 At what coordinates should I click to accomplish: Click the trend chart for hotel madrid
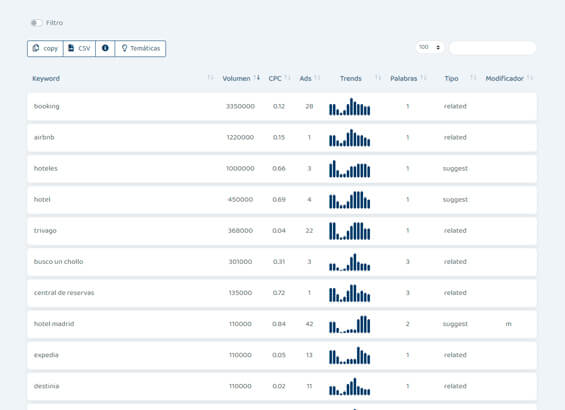(x=350, y=324)
